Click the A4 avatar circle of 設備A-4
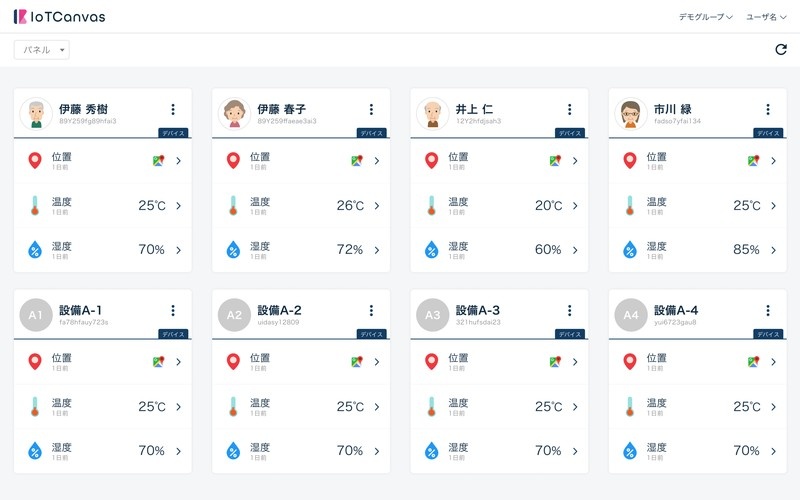This screenshot has height=500, width=800. click(630, 315)
